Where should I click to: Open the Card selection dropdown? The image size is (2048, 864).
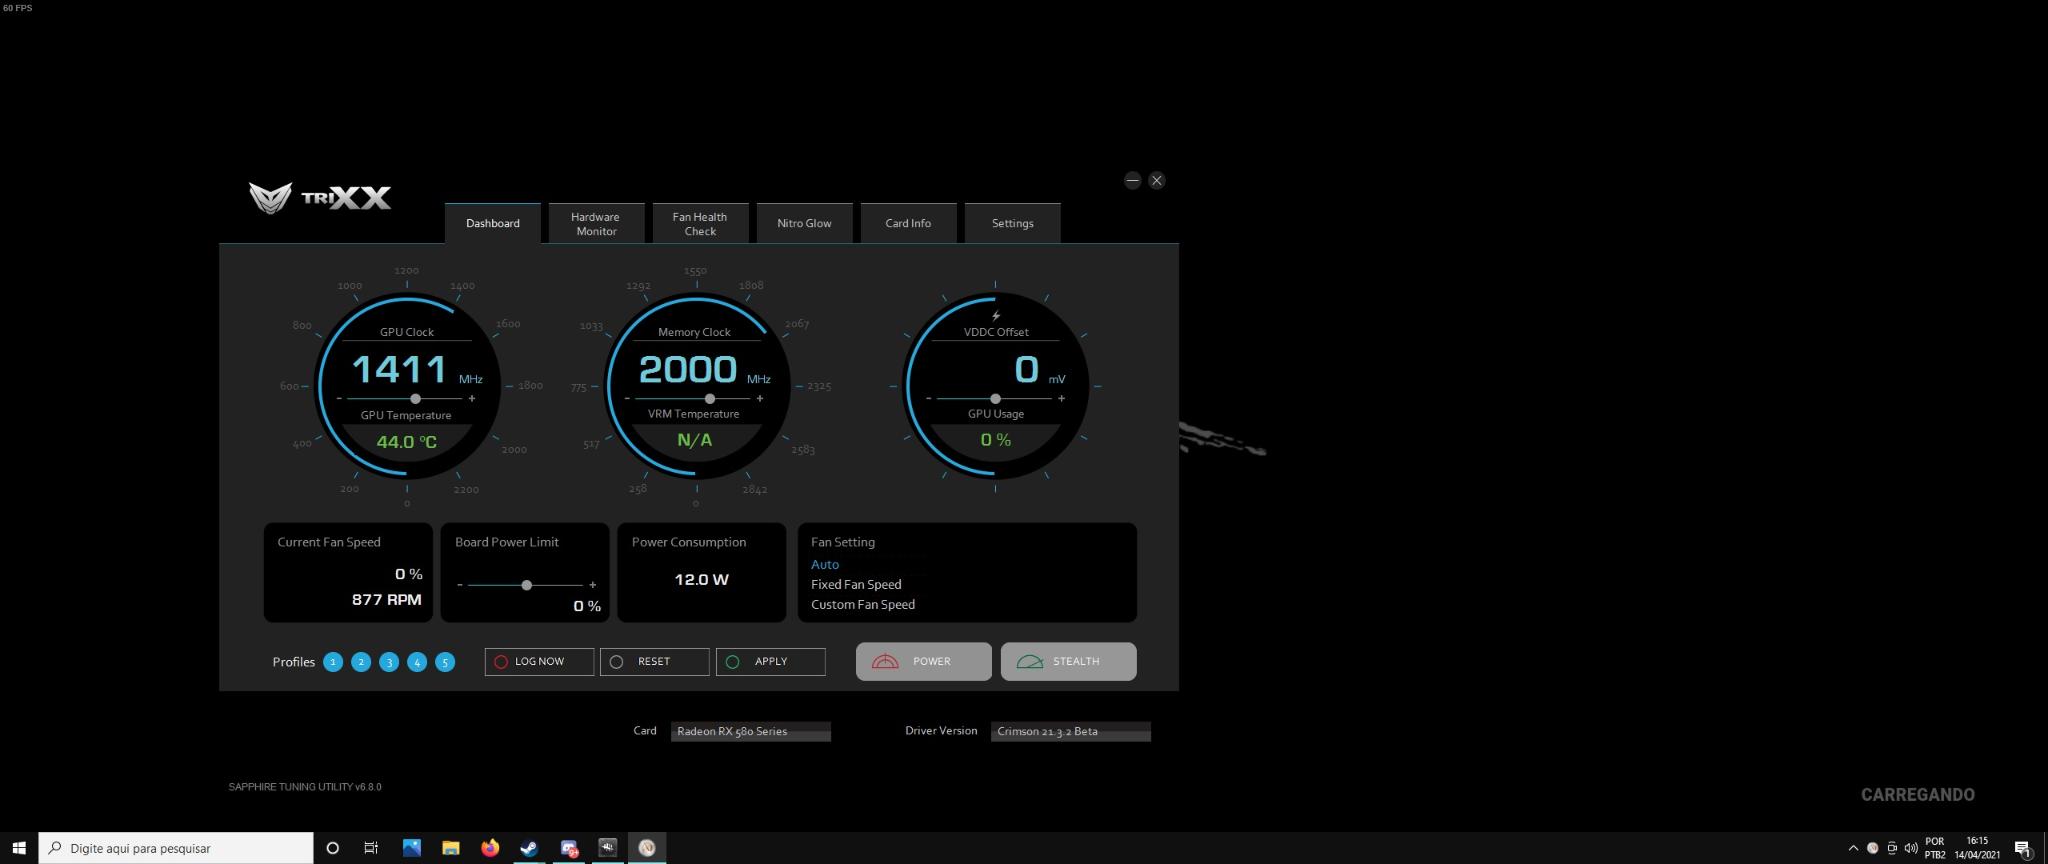(x=751, y=732)
